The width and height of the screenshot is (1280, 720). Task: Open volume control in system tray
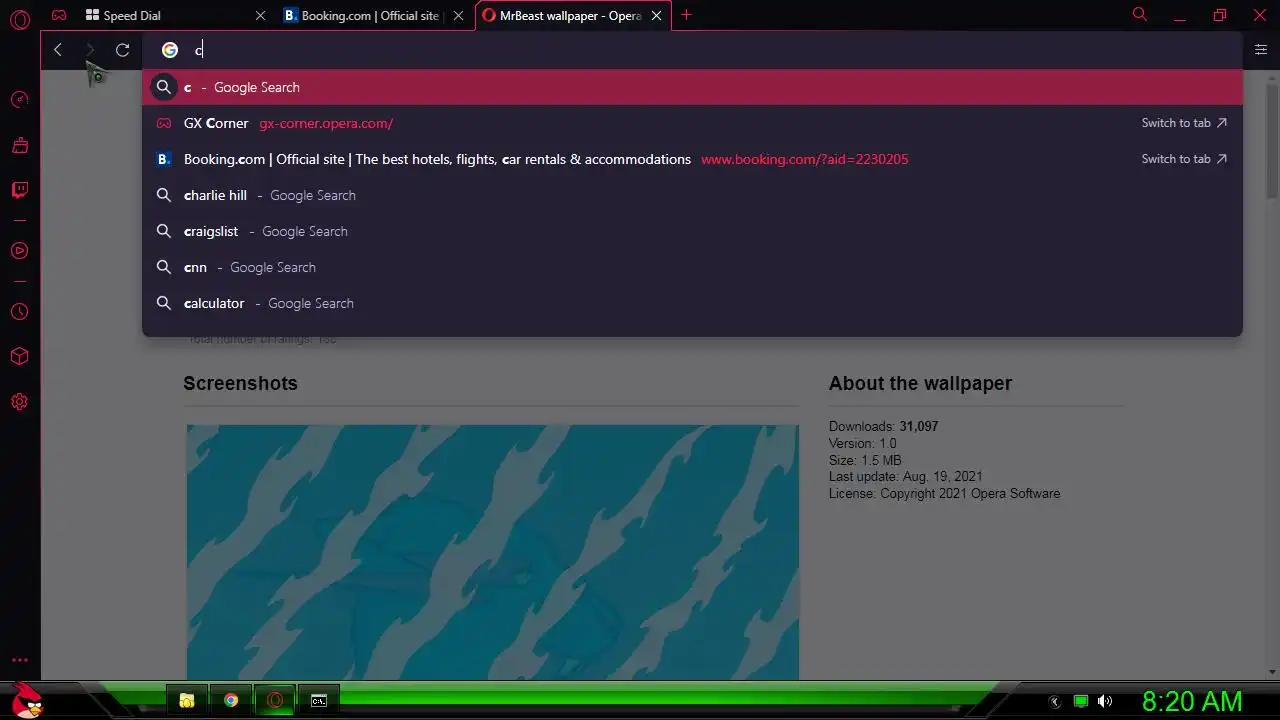click(1104, 701)
